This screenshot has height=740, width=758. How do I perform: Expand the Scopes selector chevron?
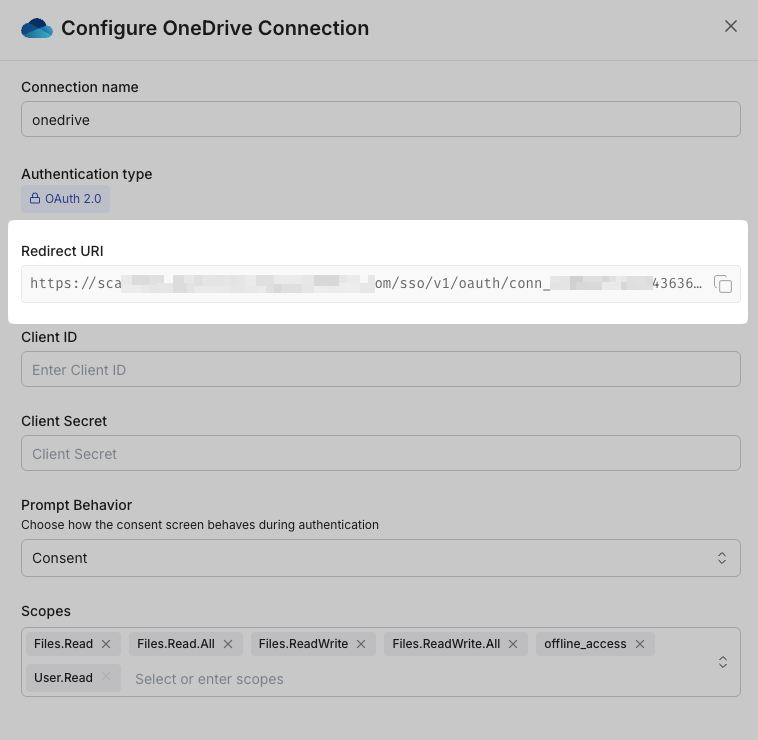point(723,662)
